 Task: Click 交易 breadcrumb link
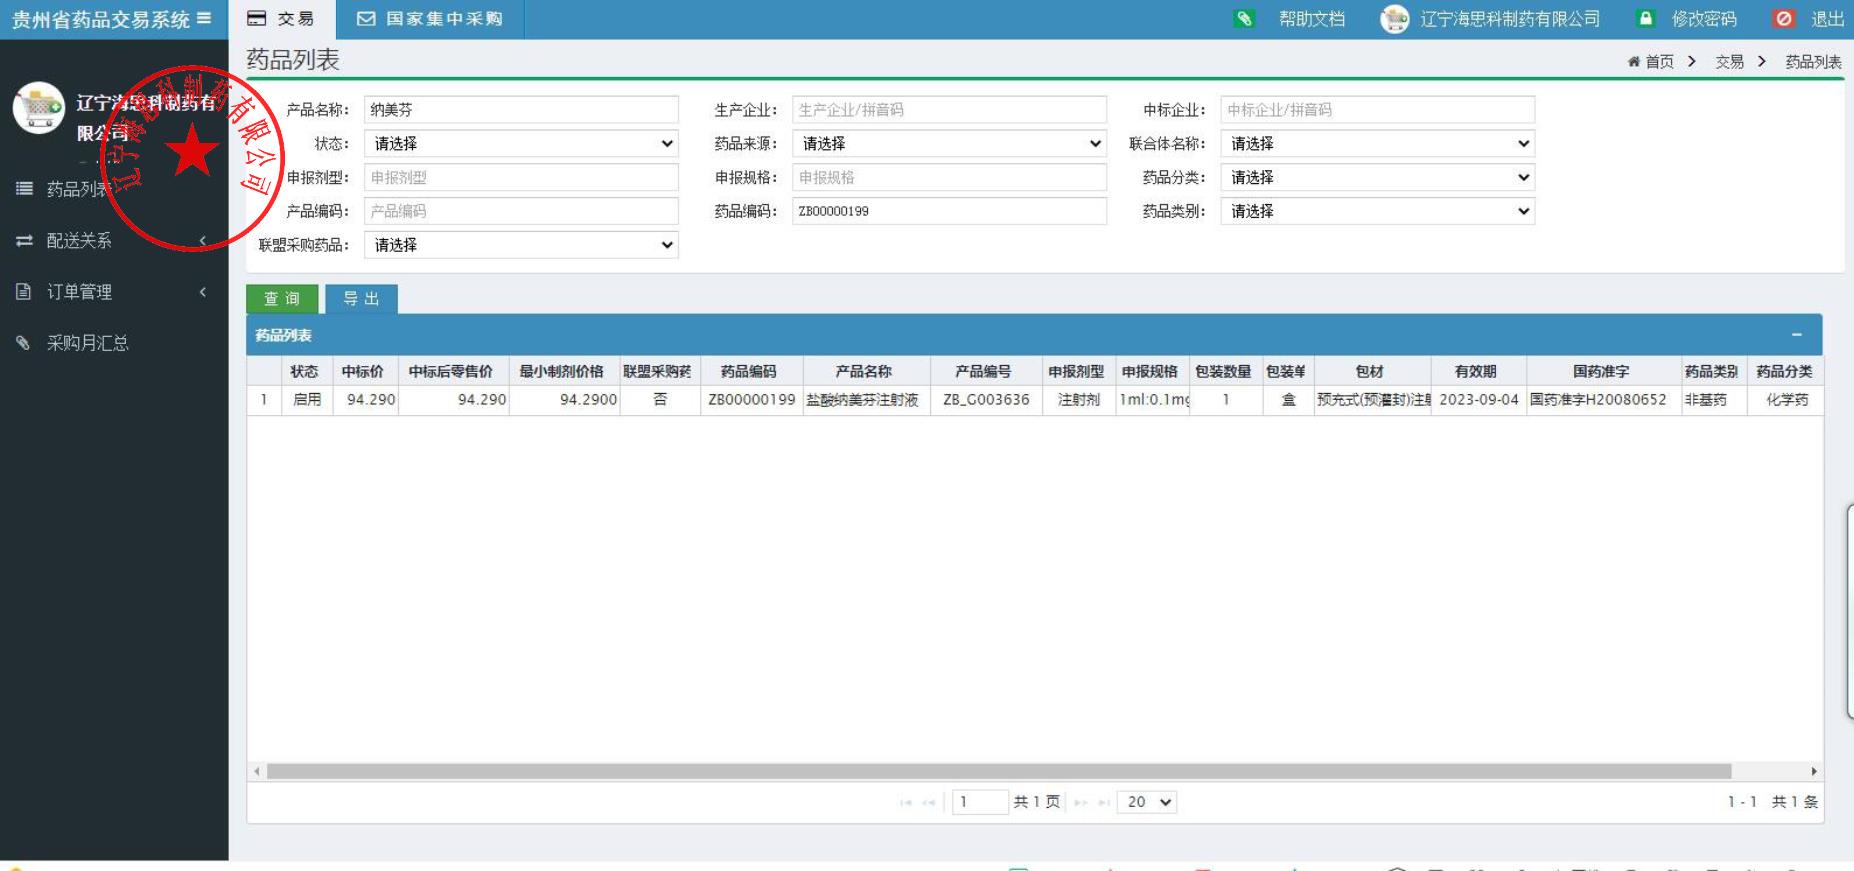click(1730, 62)
